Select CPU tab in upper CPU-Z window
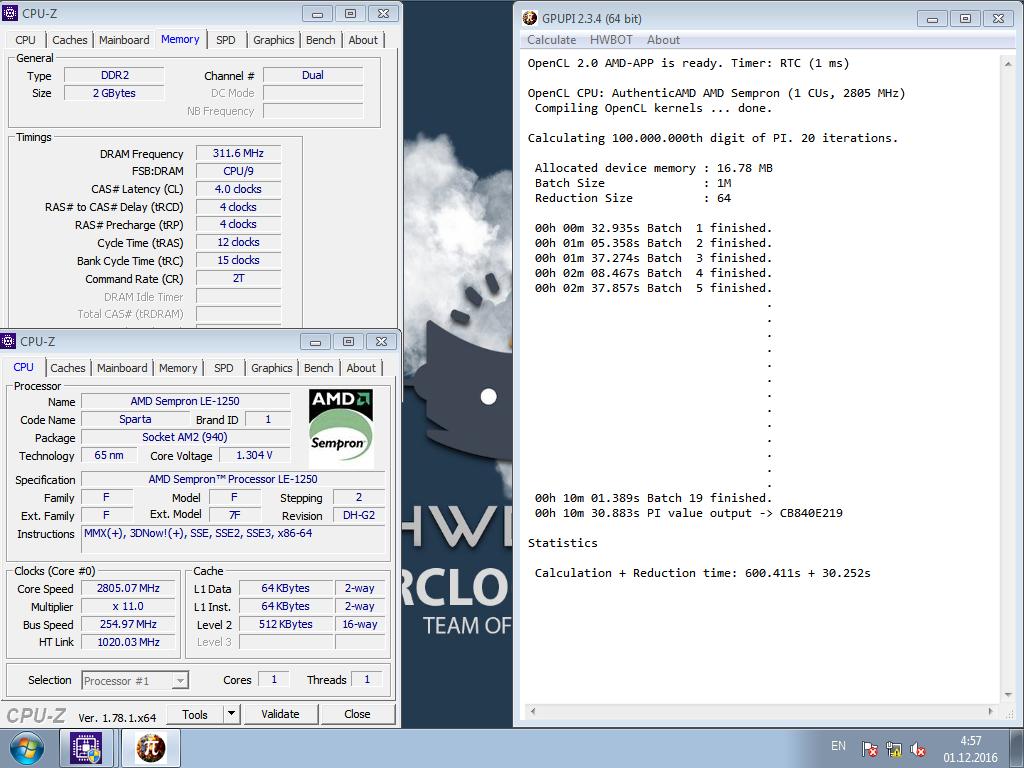The width and height of the screenshot is (1024, 768). tap(25, 40)
